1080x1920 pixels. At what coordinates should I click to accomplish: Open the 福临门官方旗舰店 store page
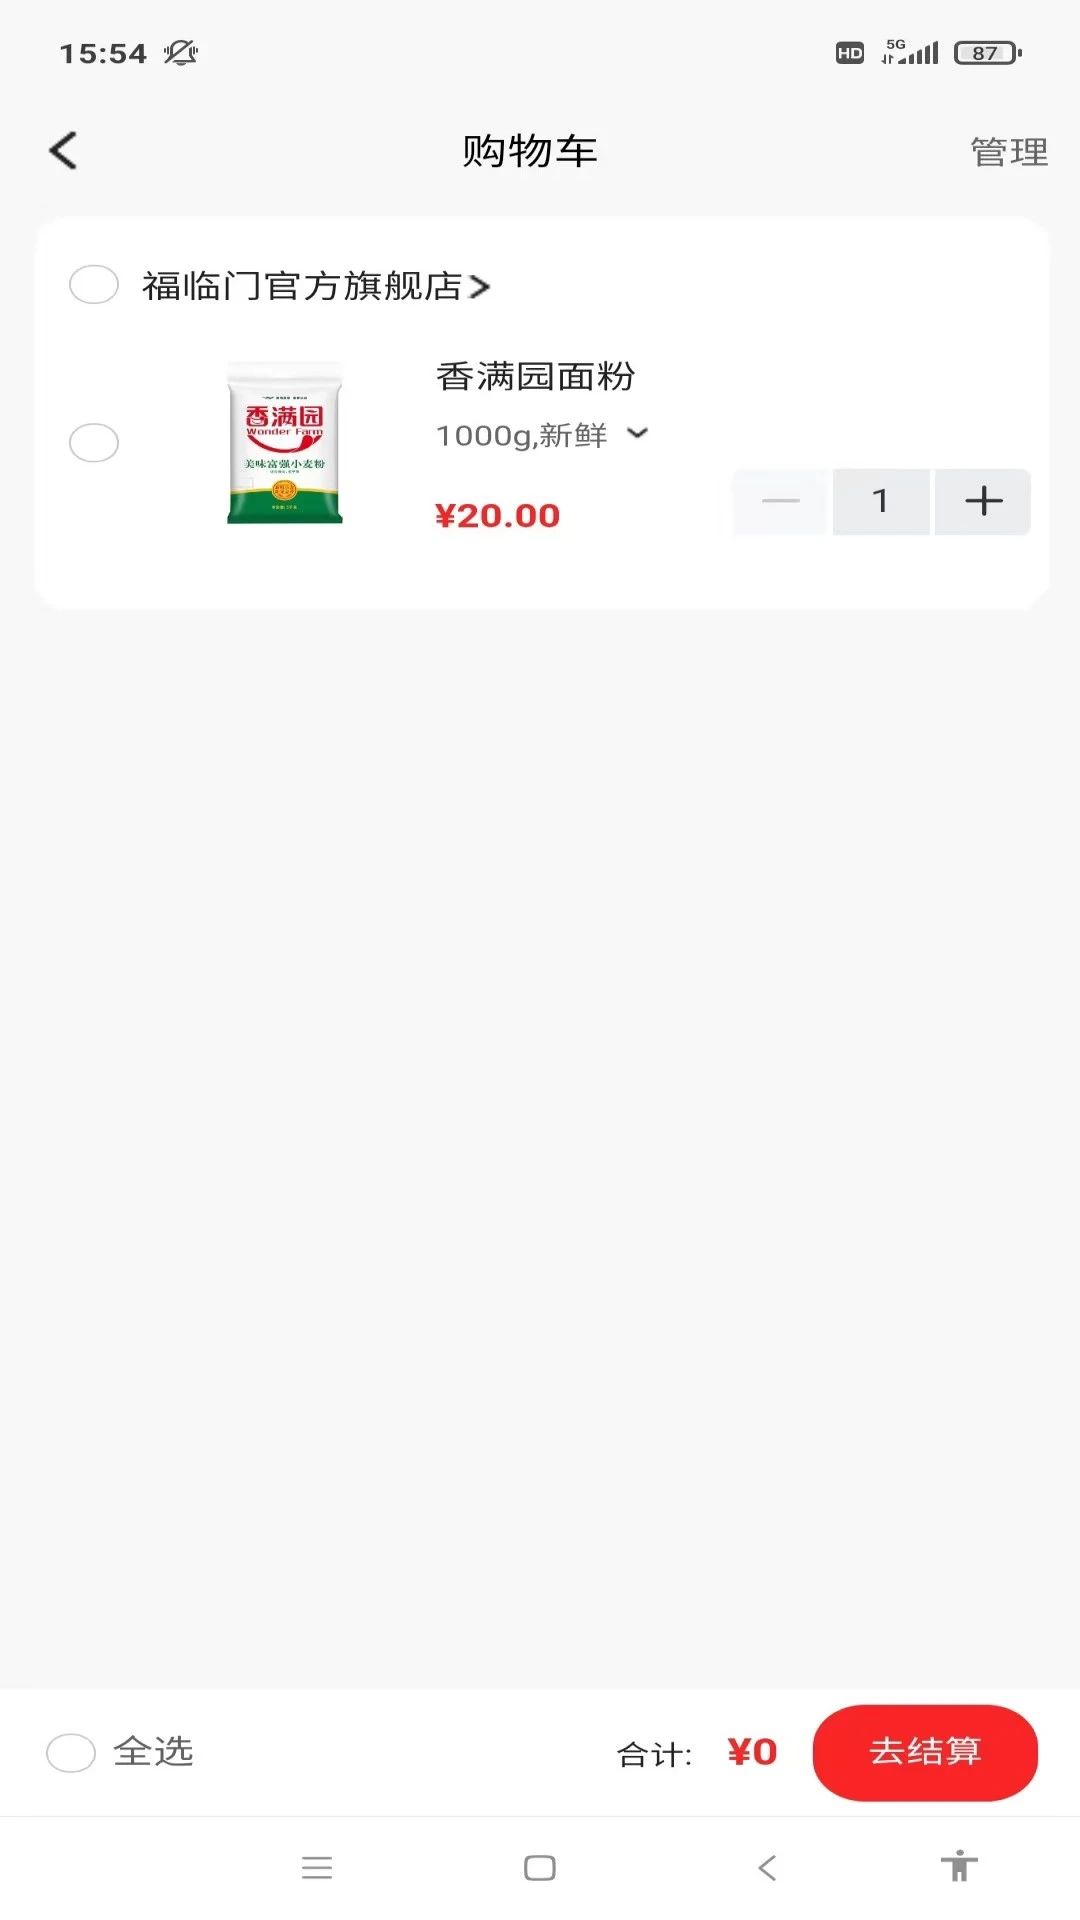pyautogui.click(x=315, y=286)
